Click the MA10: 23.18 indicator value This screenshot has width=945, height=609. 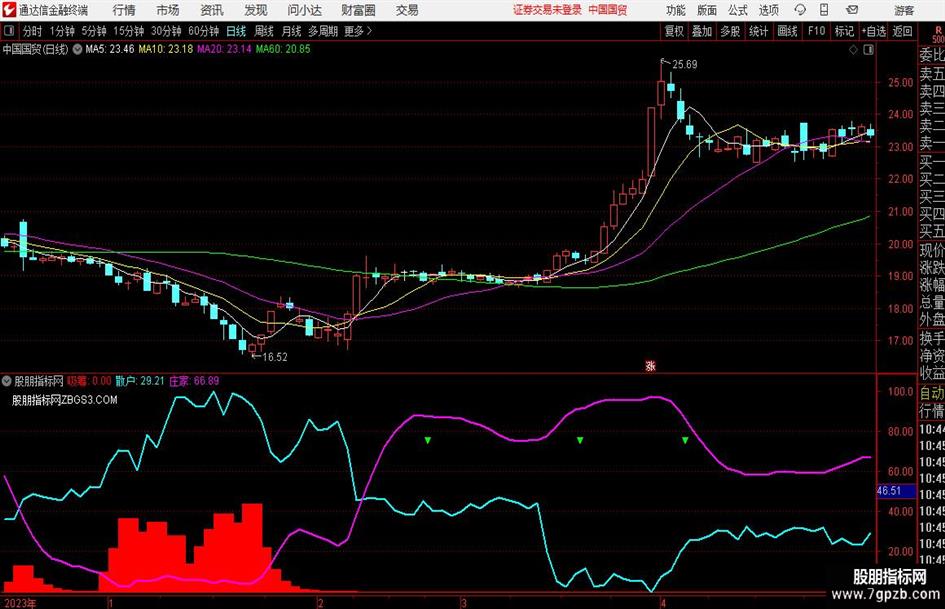point(166,49)
